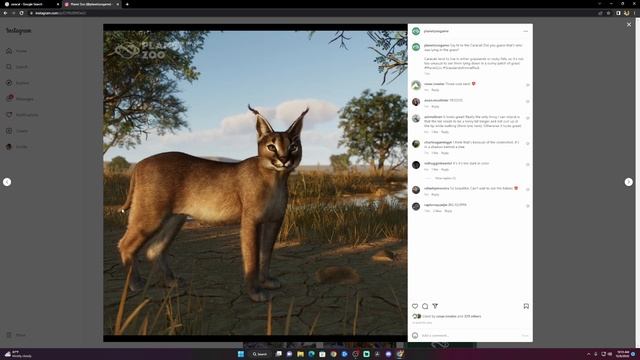Like the comment about a shadow behind a tree

528,144
